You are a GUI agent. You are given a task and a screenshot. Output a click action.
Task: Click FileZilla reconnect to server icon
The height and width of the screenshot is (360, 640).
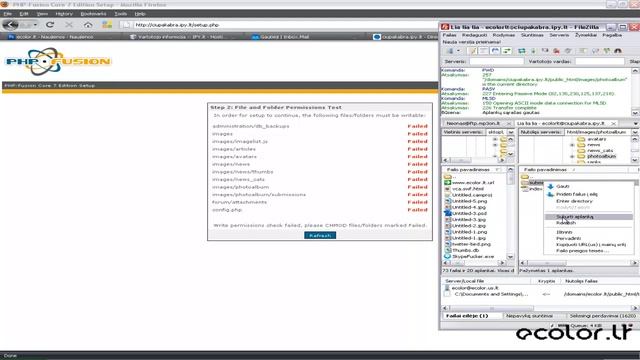pyautogui.click(x=568, y=51)
